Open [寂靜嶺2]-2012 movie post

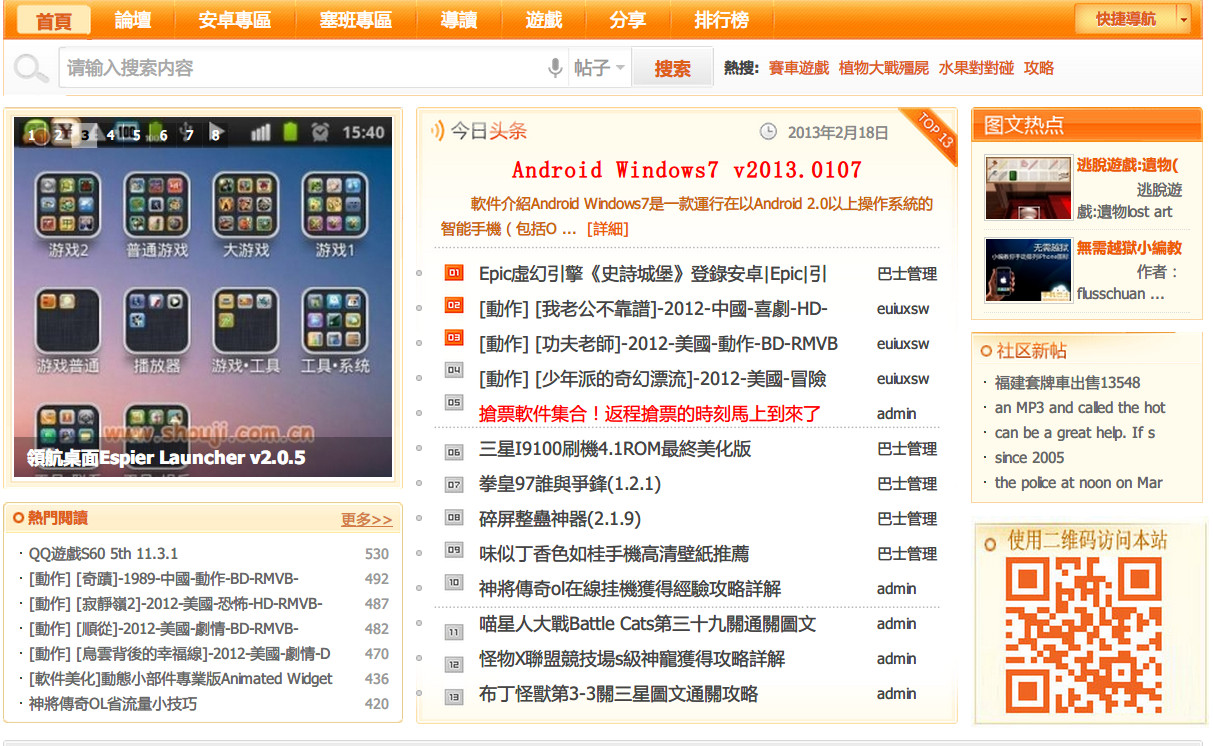175,604
